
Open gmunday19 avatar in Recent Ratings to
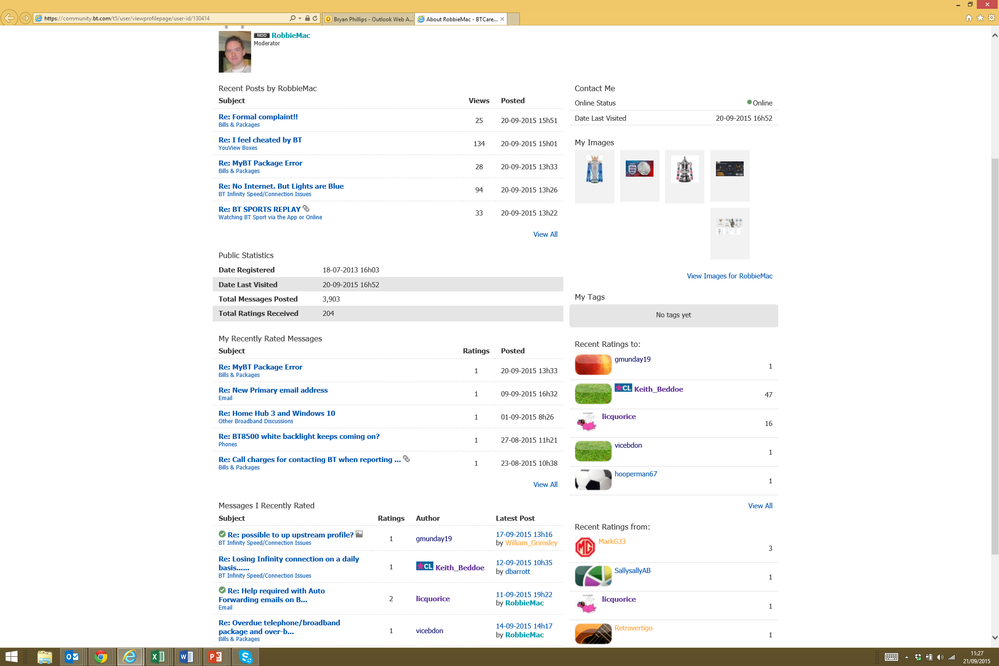pos(593,365)
